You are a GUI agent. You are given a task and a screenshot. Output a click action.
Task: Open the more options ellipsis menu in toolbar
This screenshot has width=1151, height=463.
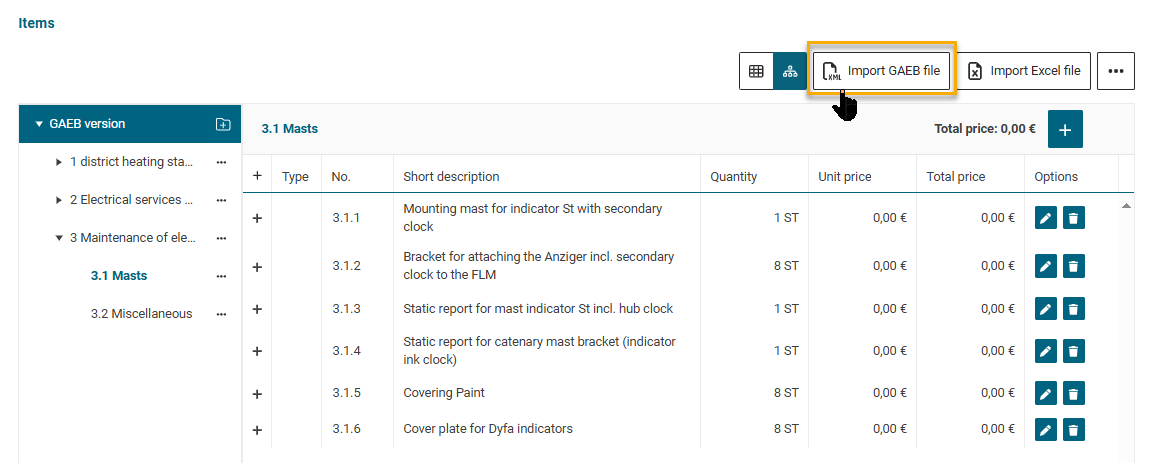click(x=1115, y=71)
